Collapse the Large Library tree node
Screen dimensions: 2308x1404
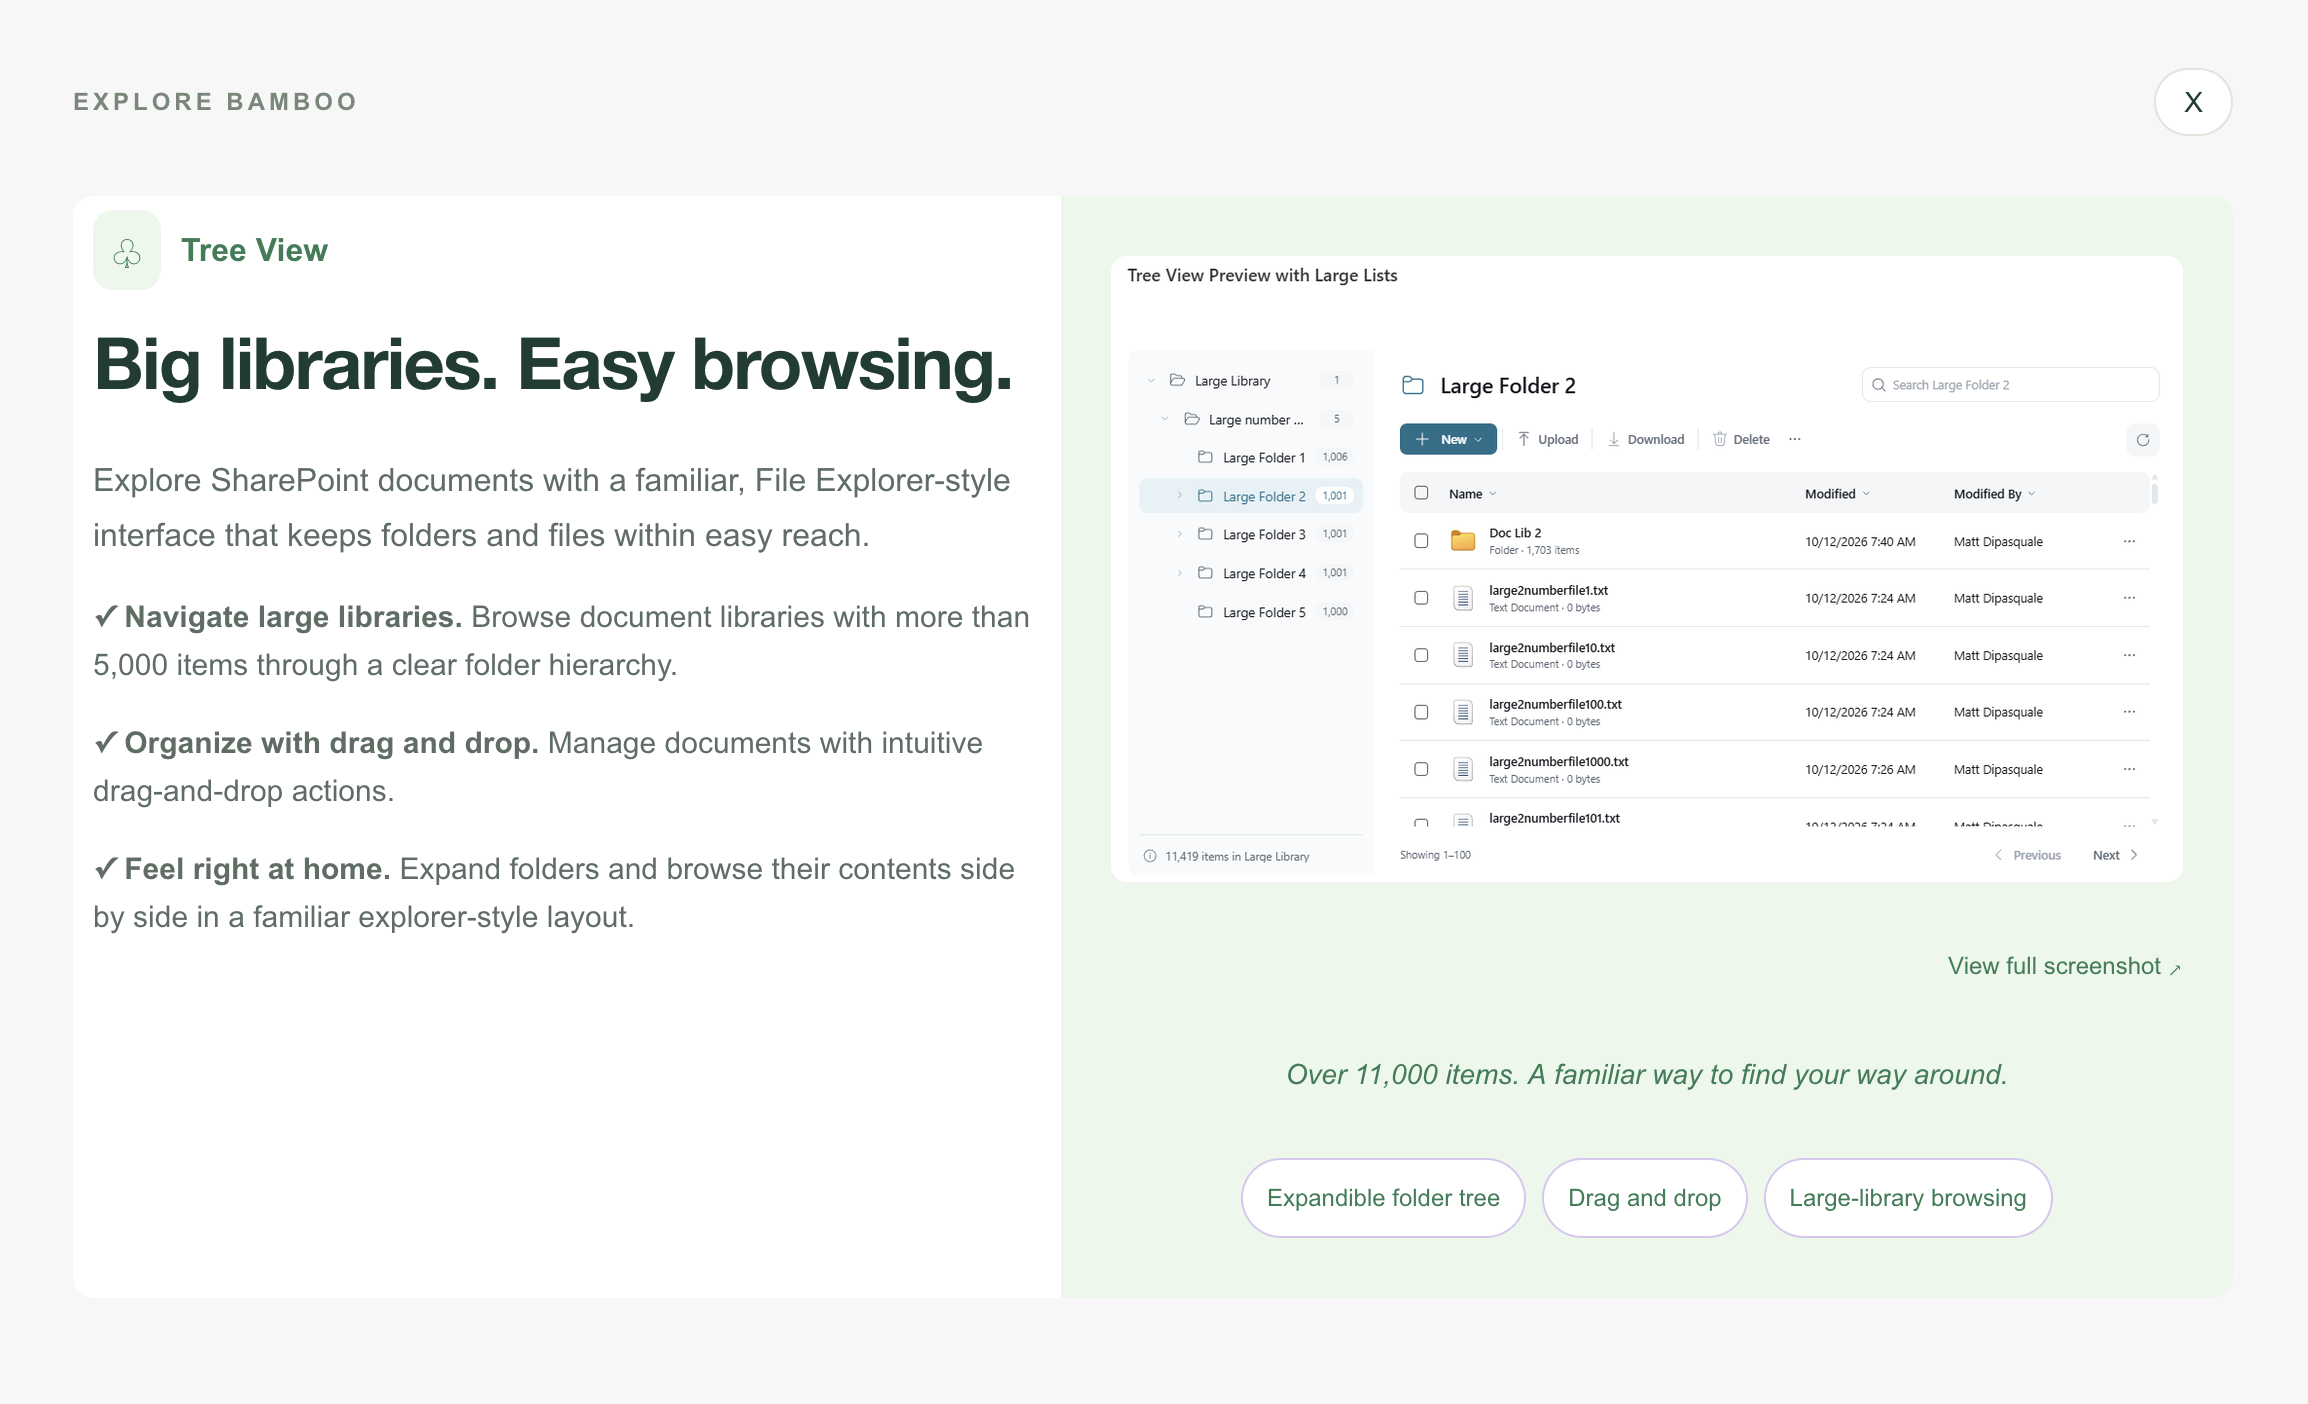[1151, 381]
